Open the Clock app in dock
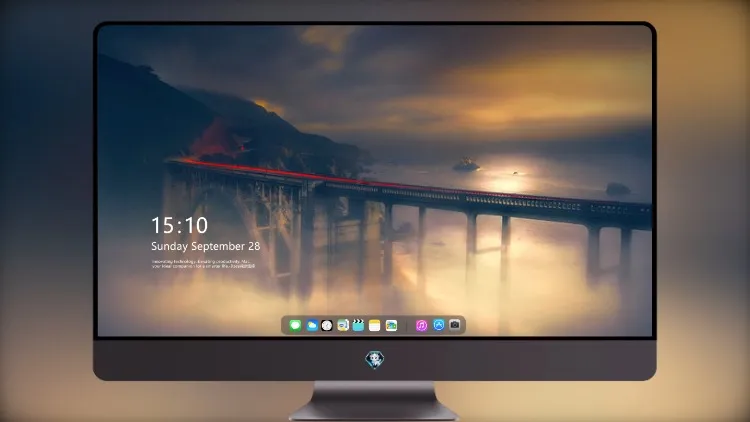750x422 pixels. (x=327, y=325)
